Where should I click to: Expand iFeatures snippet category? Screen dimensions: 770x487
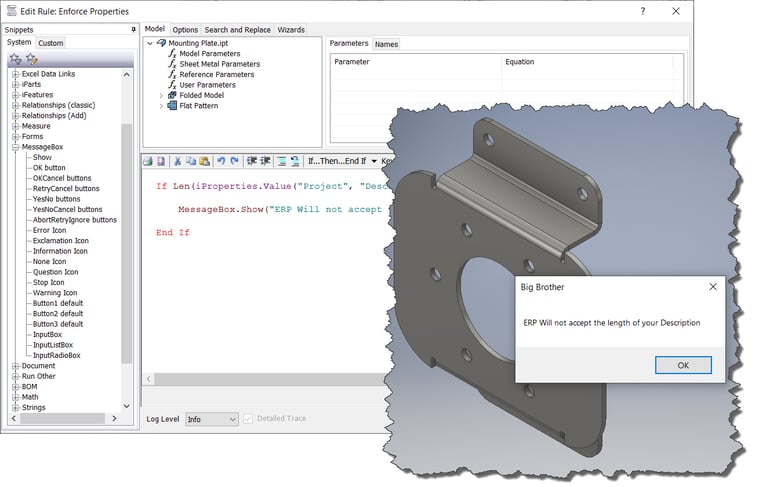tap(15, 95)
